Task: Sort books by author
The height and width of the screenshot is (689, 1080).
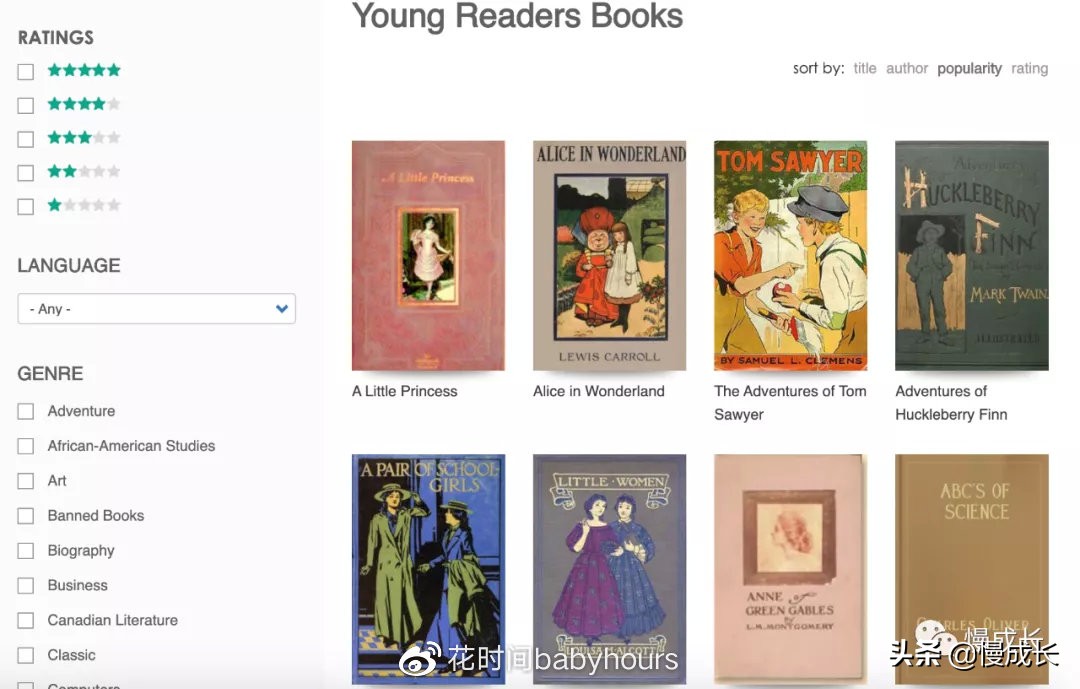Action: pyautogui.click(x=906, y=68)
